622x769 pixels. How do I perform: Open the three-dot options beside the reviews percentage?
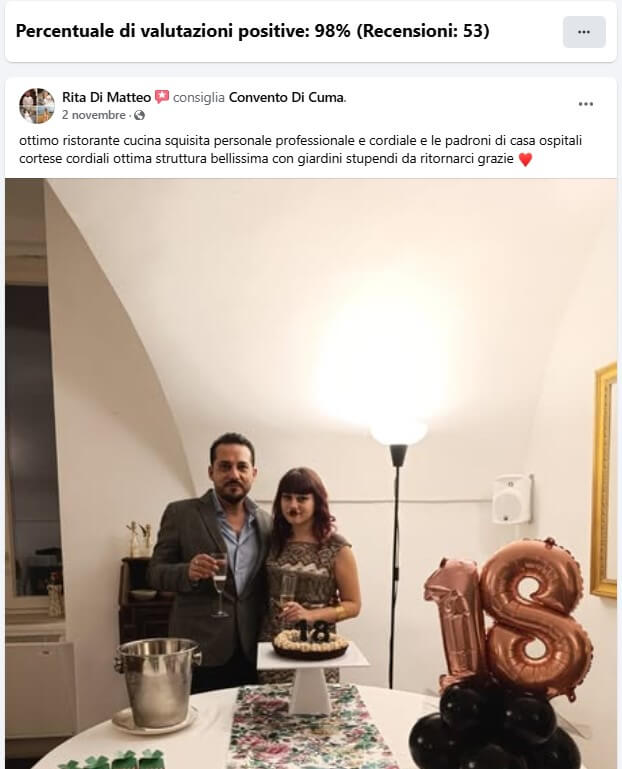pos(584,32)
